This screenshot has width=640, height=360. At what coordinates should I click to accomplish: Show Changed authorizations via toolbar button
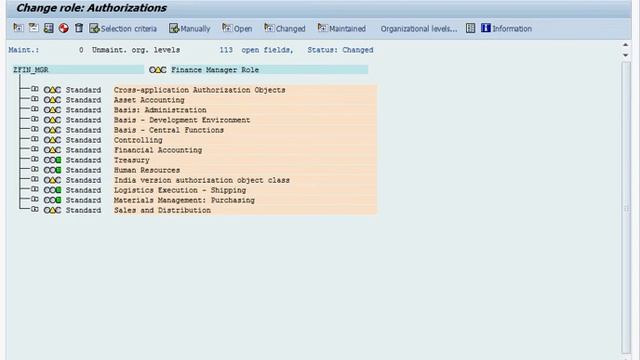point(284,28)
